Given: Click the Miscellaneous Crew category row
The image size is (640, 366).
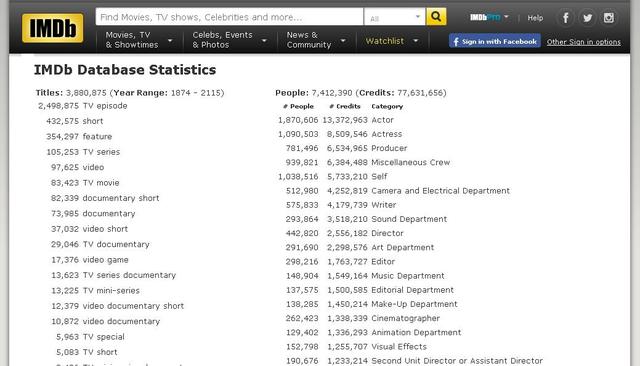Looking at the screenshot, I should [x=368, y=162].
